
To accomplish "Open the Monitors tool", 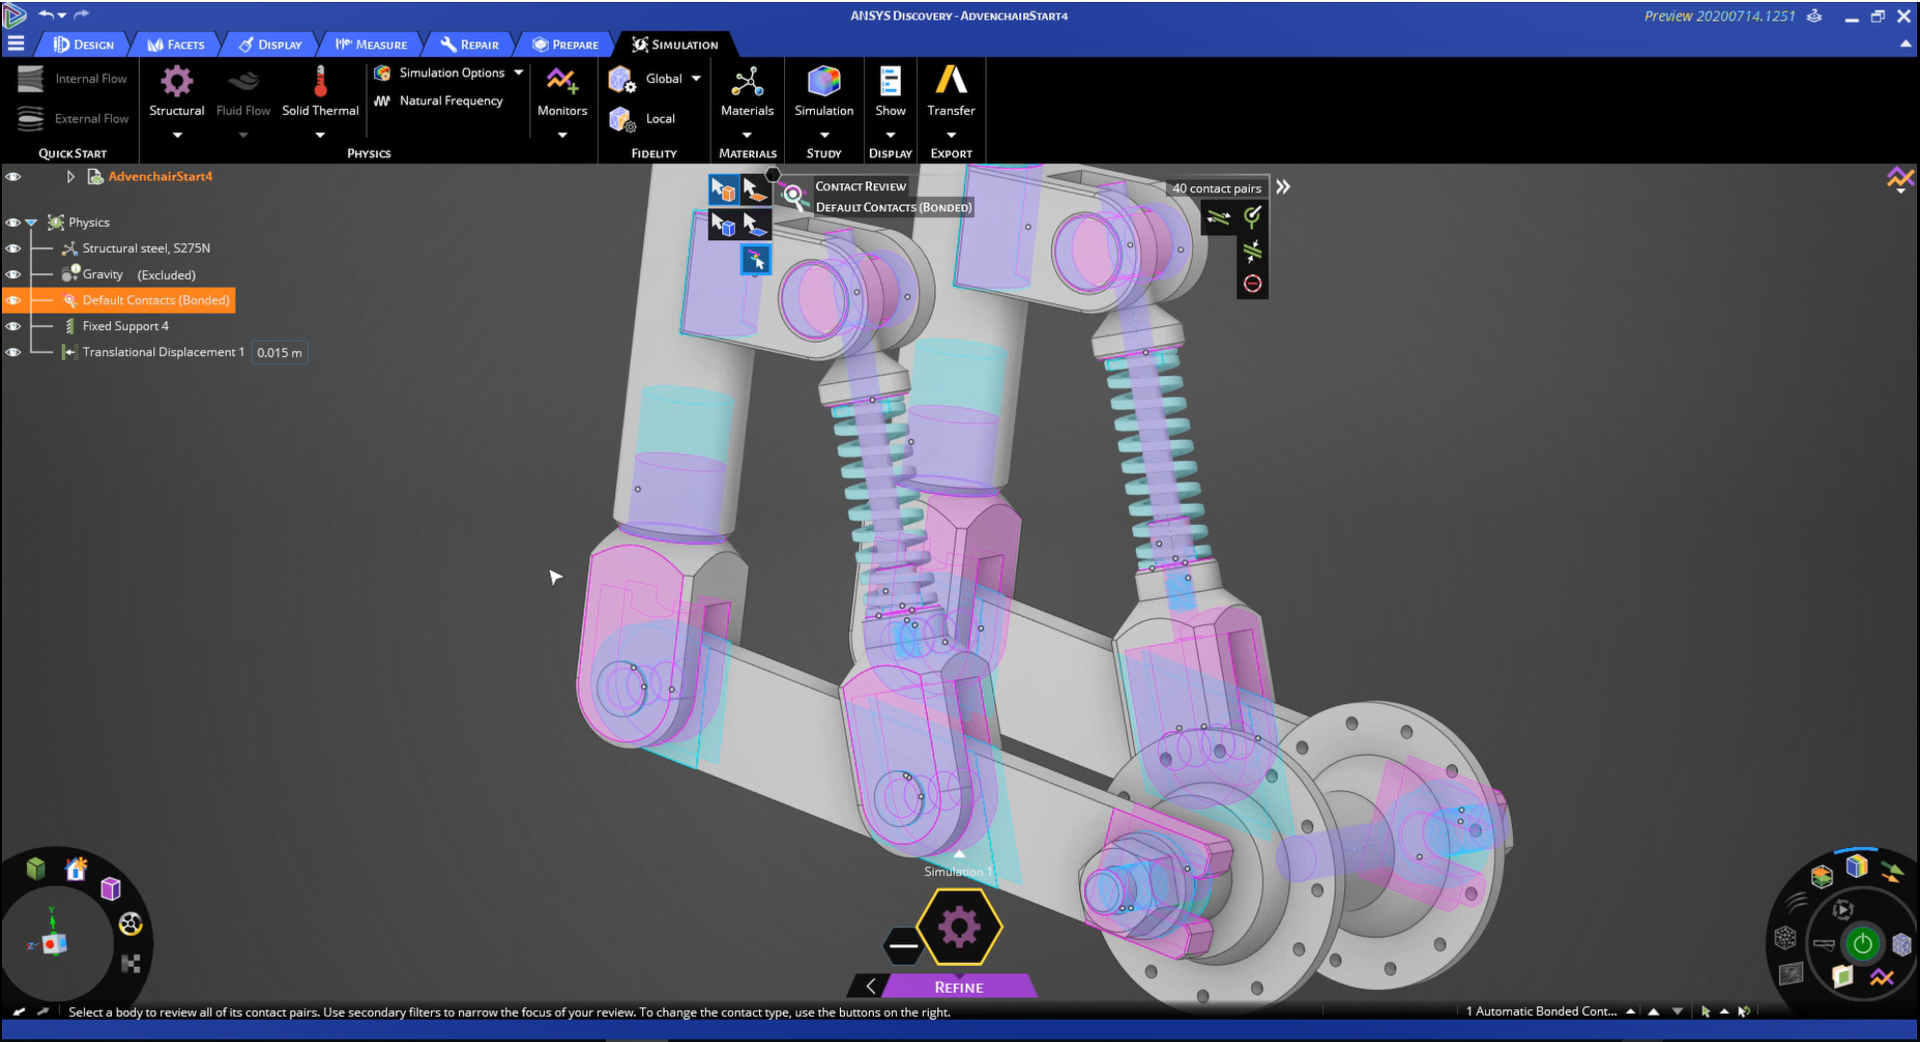I will click(x=561, y=82).
